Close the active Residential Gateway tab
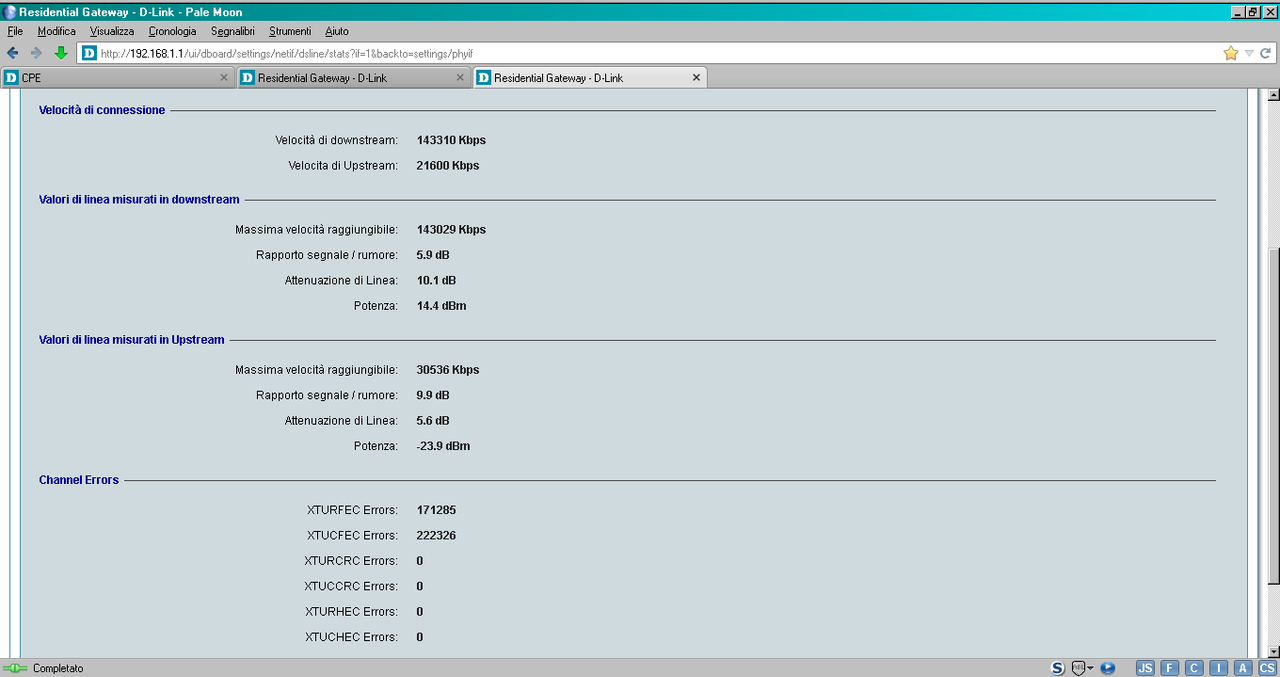Viewport: 1280px width, 677px height. click(x=696, y=77)
